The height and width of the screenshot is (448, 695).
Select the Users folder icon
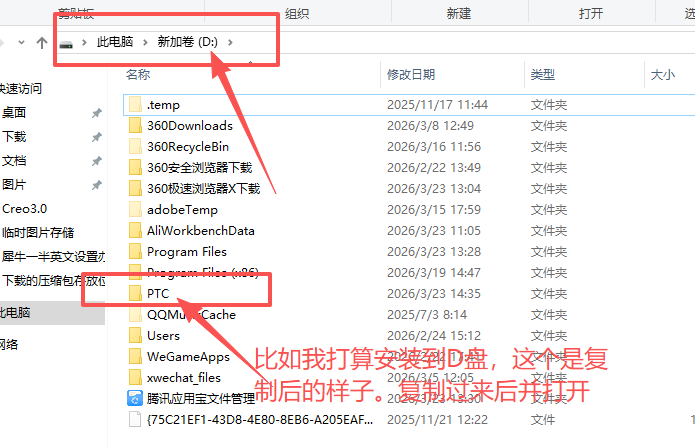point(135,335)
